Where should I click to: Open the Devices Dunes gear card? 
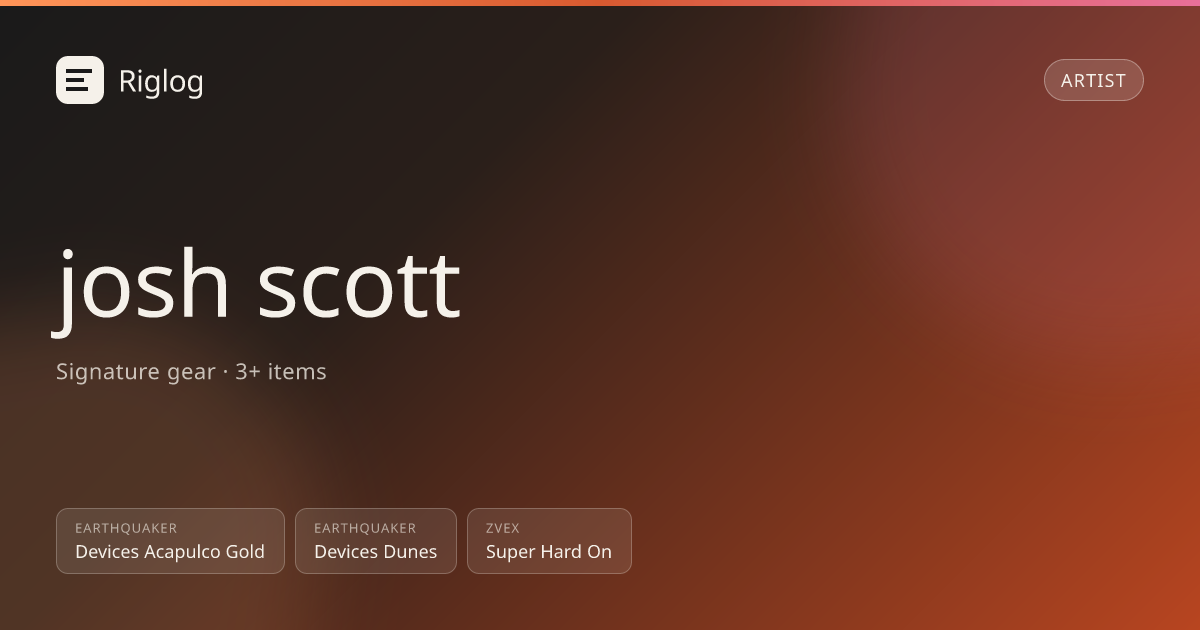pyautogui.click(x=376, y=541)
